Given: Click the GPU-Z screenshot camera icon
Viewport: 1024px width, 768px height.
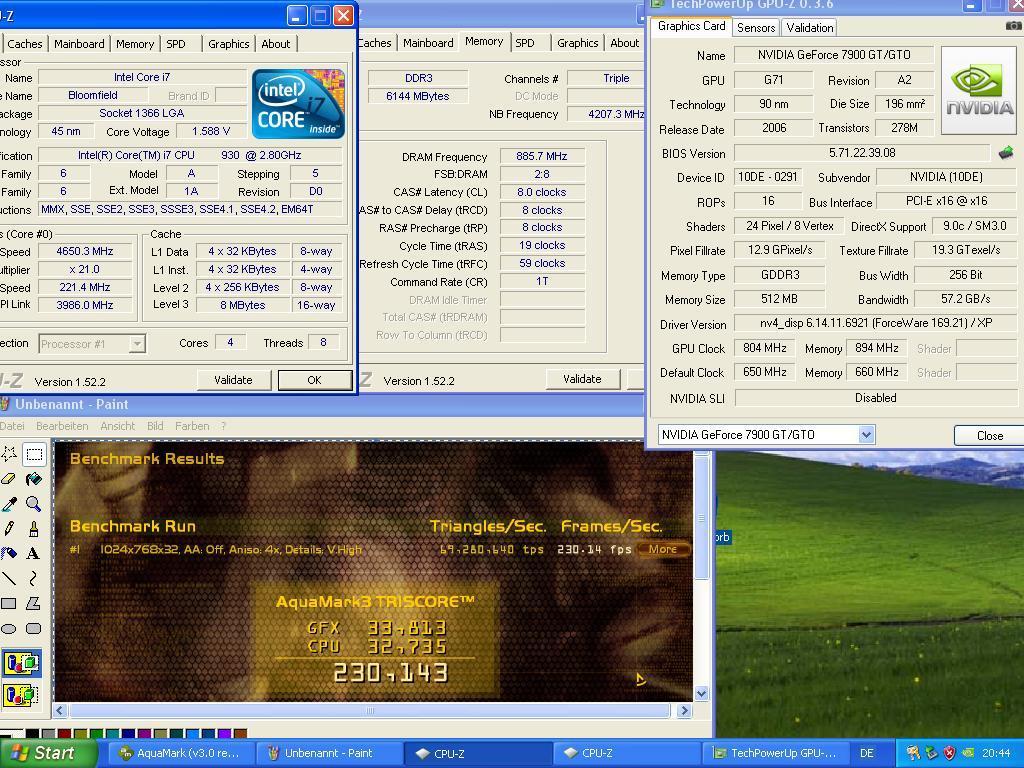Looking at the screenshot, I should click(x=1013, y=26).
